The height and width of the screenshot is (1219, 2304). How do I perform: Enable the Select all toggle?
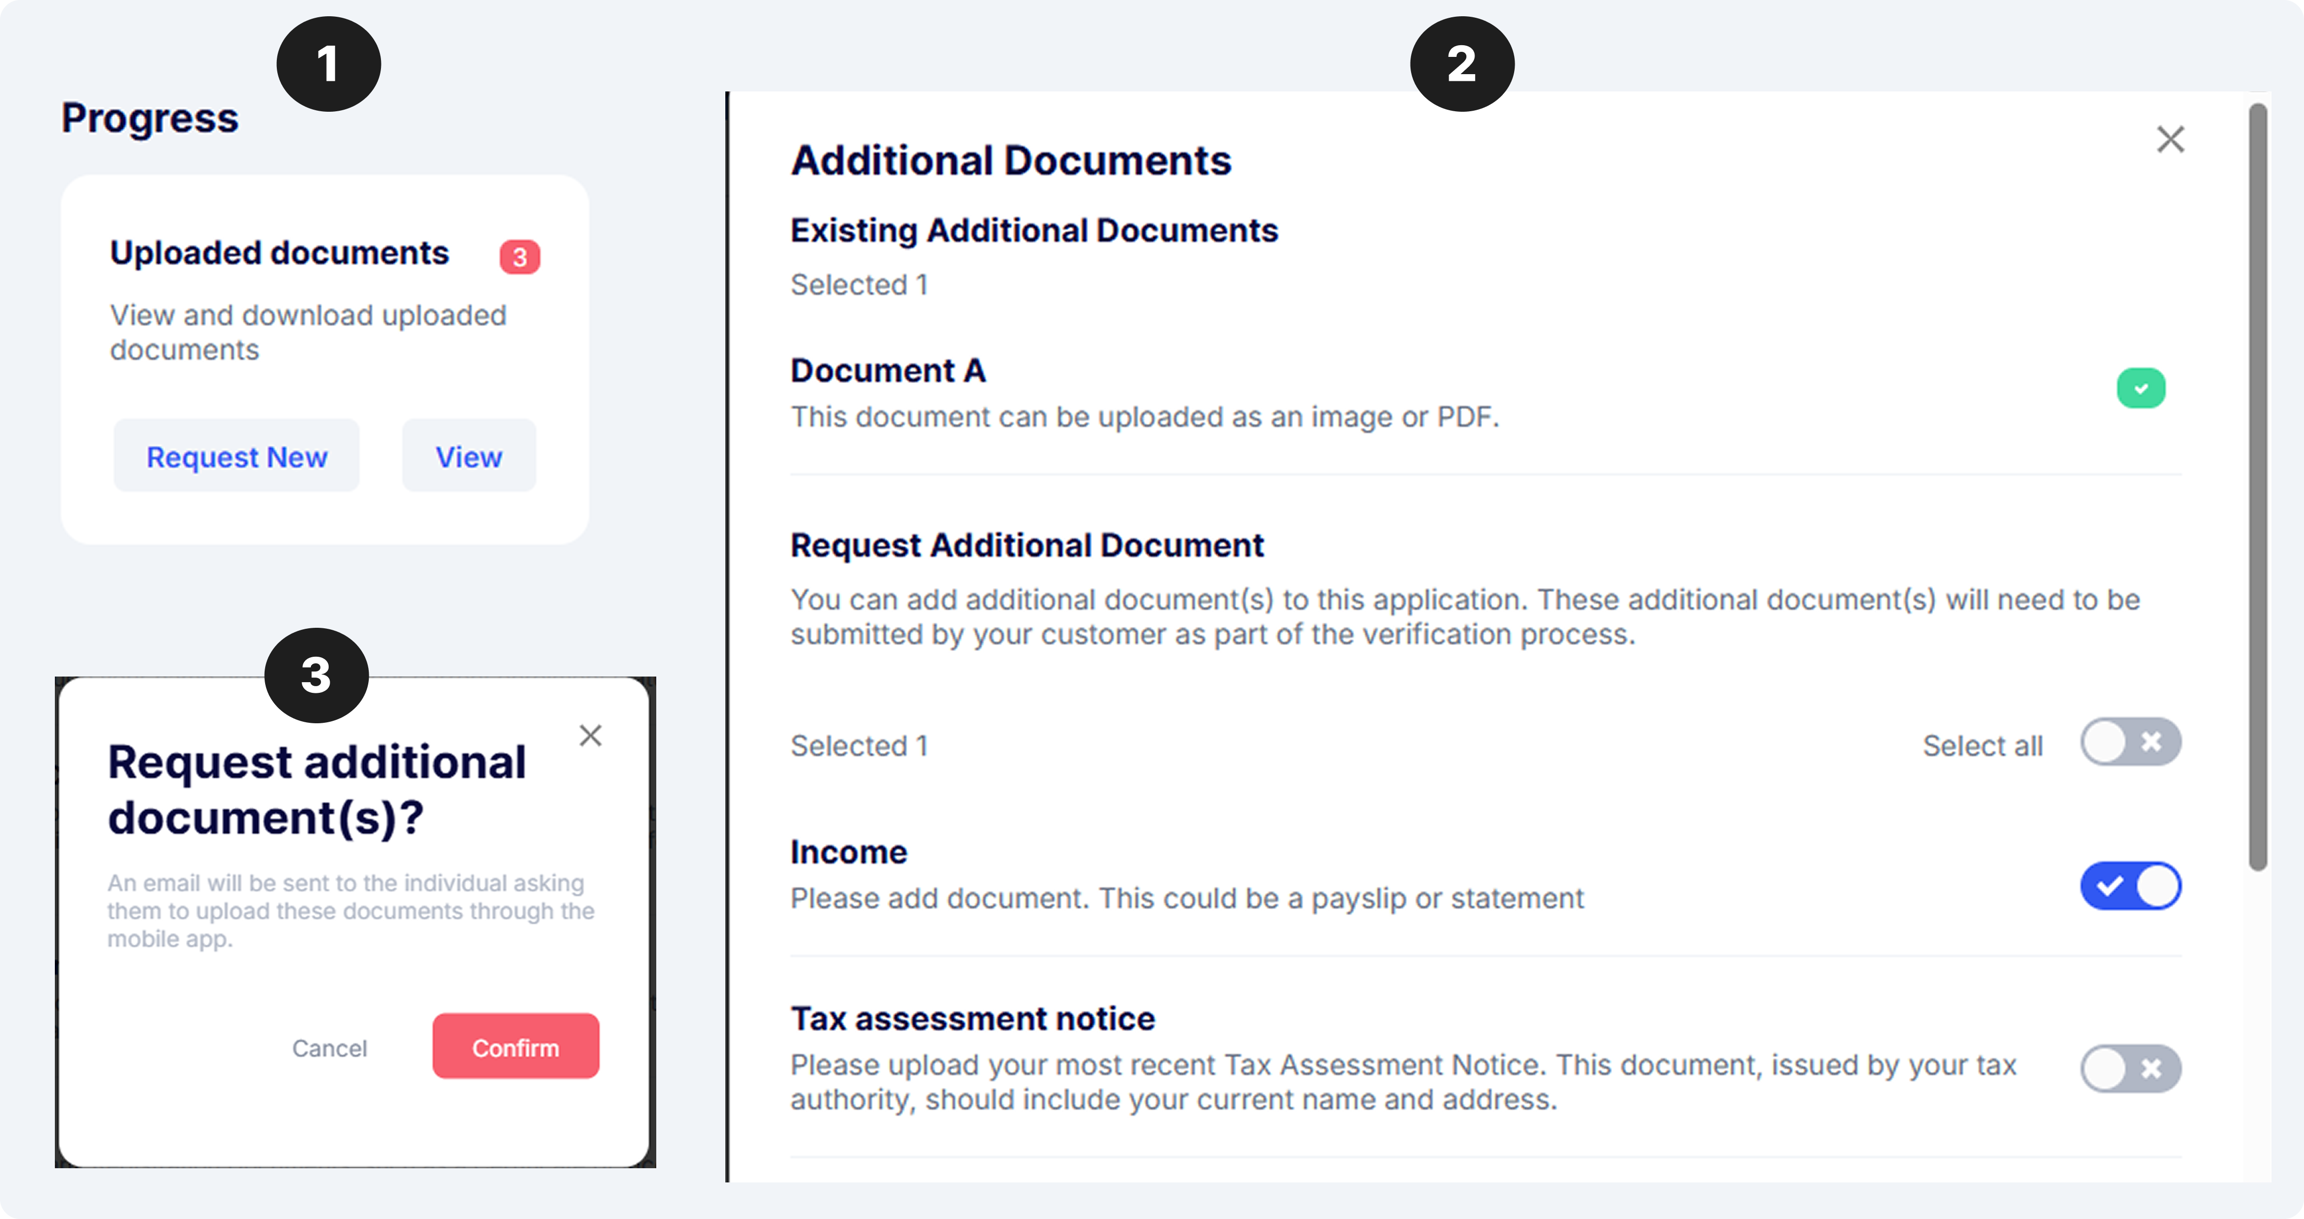coord(2130,742)
